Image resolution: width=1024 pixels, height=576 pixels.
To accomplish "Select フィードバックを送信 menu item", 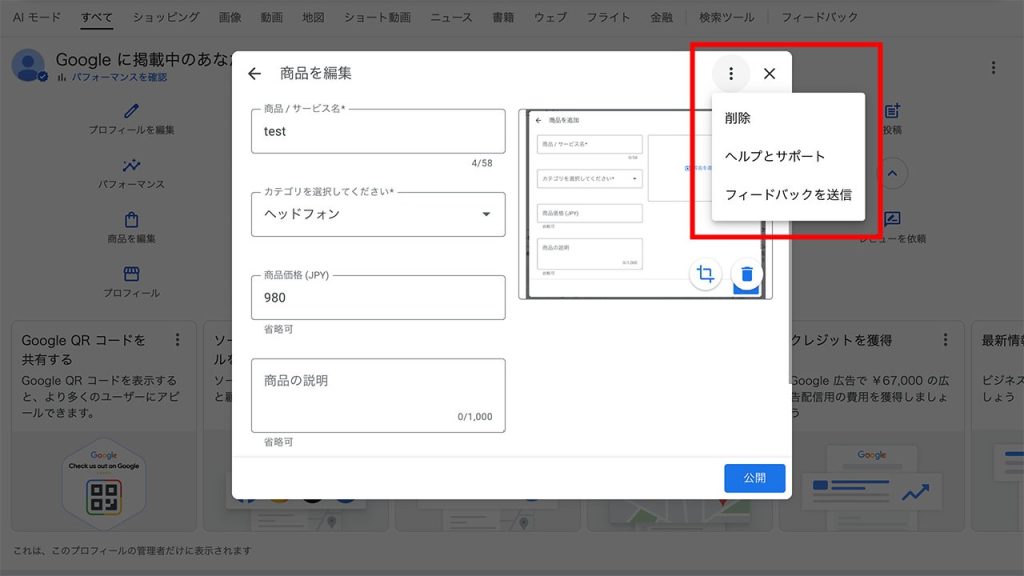I will pyautogui.click(x=788, y=195).
